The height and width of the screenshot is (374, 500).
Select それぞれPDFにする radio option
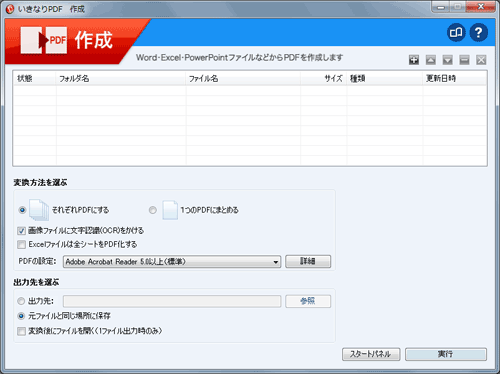22,210
